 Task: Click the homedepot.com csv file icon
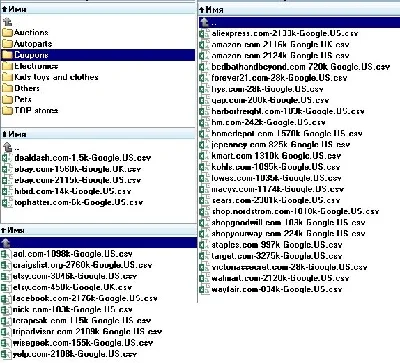point(203,134)
